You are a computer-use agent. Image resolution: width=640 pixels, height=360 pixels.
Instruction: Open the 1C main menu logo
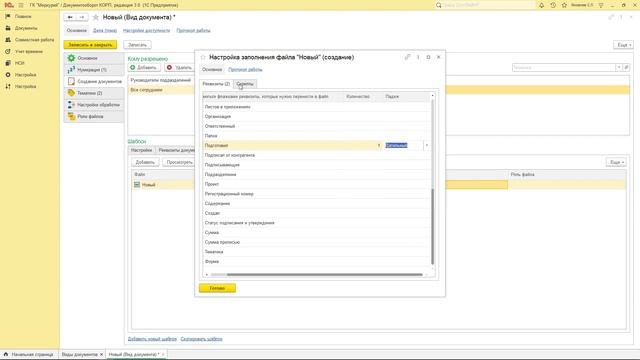[x=9, y=5]
